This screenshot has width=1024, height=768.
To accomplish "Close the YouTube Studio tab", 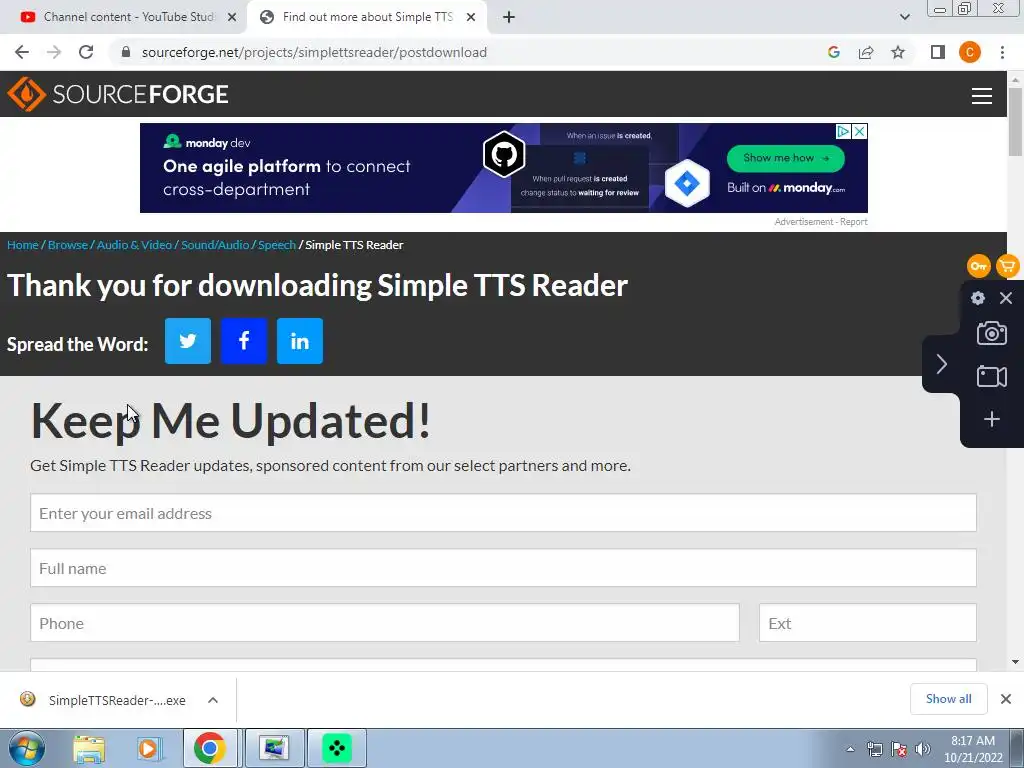I will [x=231, y=18].
